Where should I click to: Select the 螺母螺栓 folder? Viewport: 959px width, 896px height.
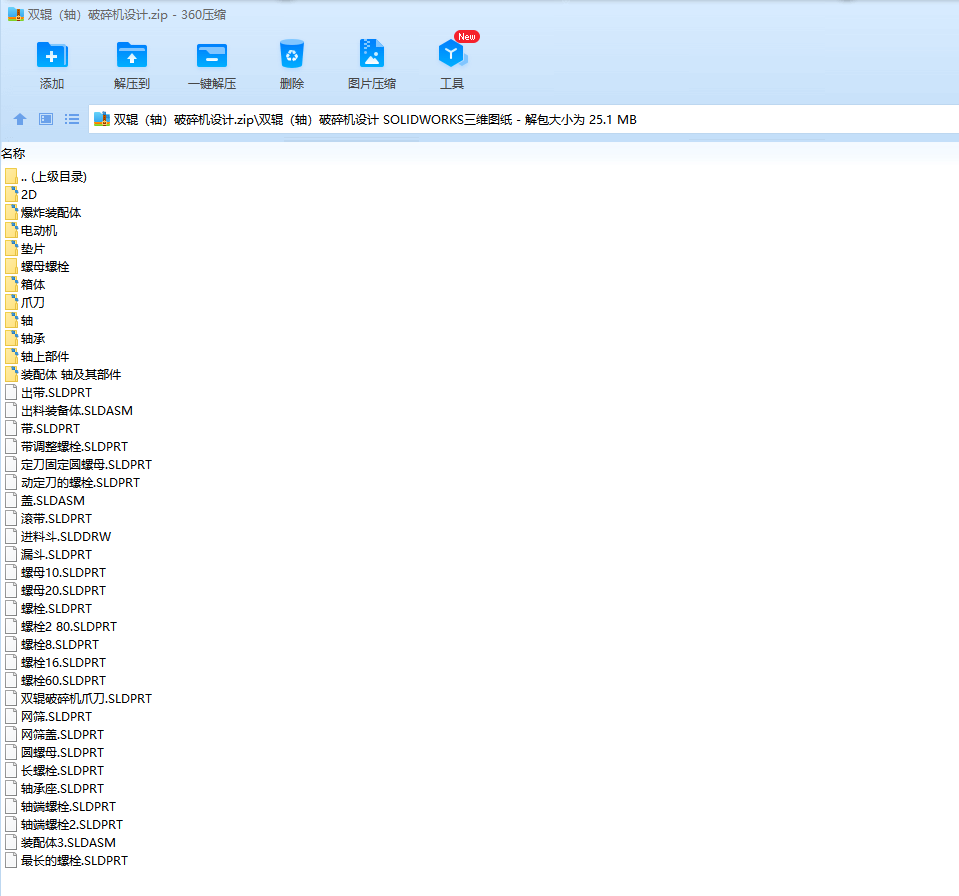[x=37, y=267]
